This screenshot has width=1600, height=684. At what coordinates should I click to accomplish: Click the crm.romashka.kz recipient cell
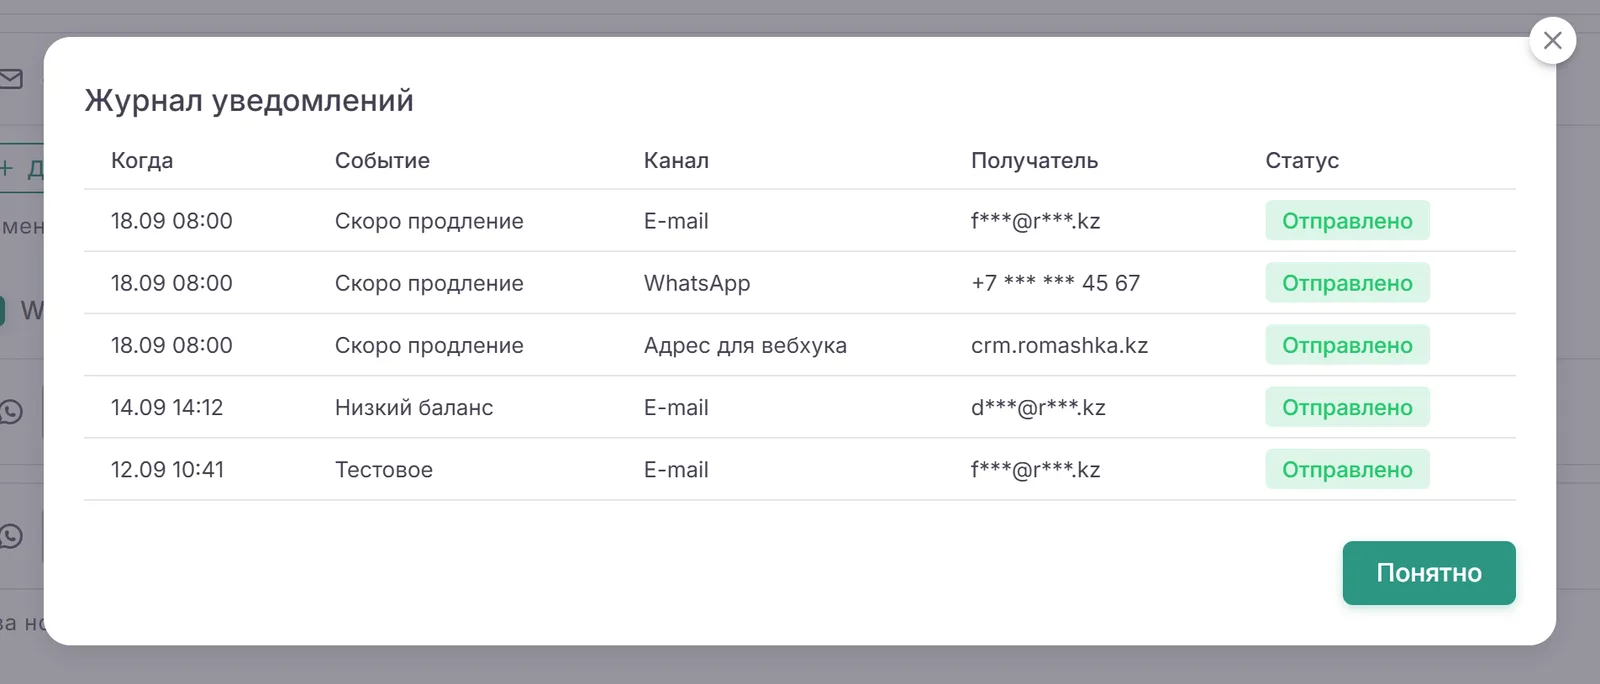coord(1059,345)
